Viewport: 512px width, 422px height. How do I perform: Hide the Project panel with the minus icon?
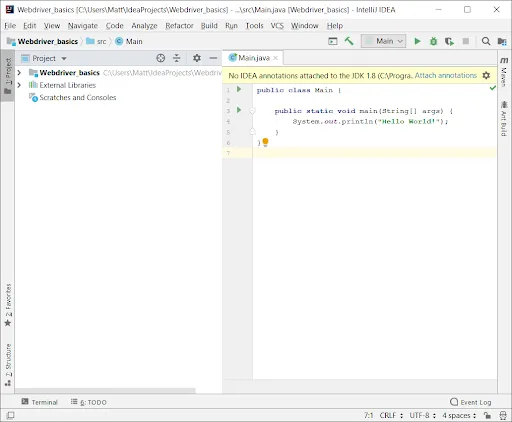click(x=213, y=58)
